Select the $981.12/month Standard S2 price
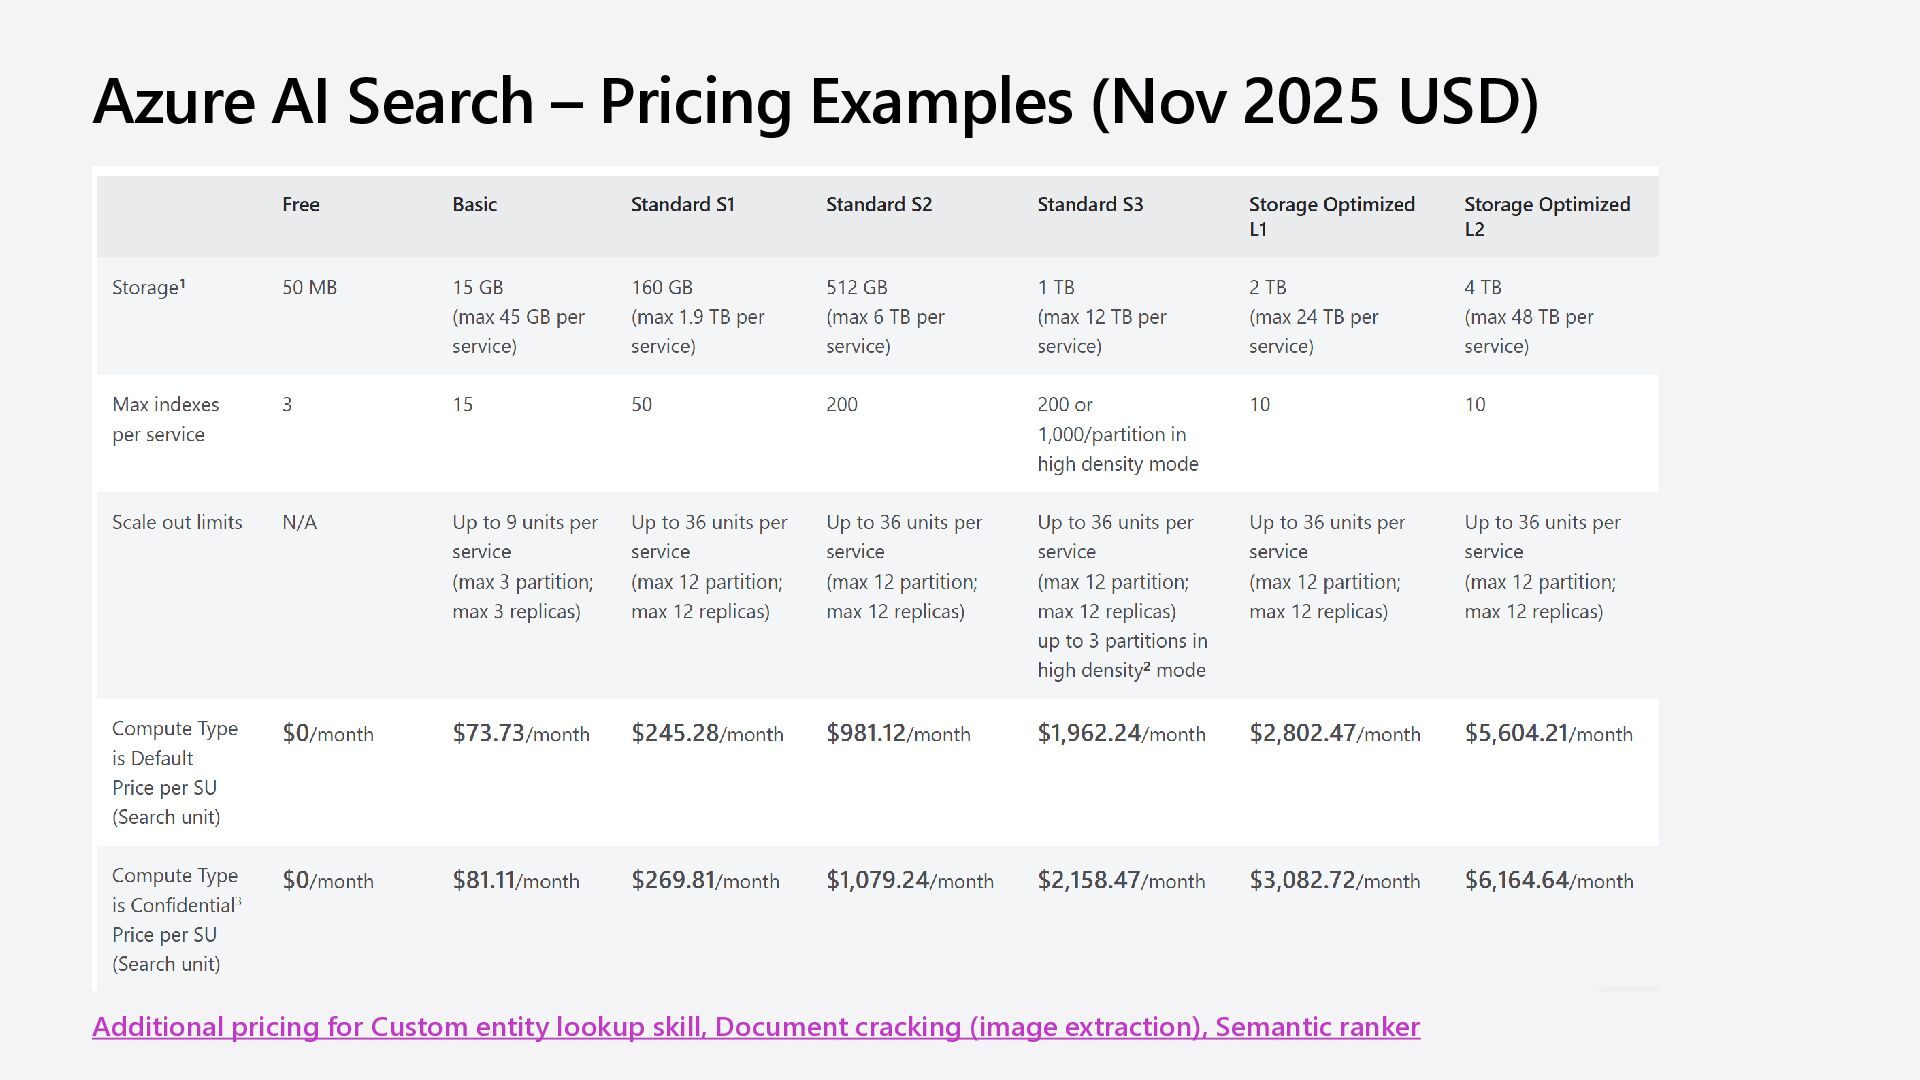Screen dimensions: 1920x1080 click(897, 733)
